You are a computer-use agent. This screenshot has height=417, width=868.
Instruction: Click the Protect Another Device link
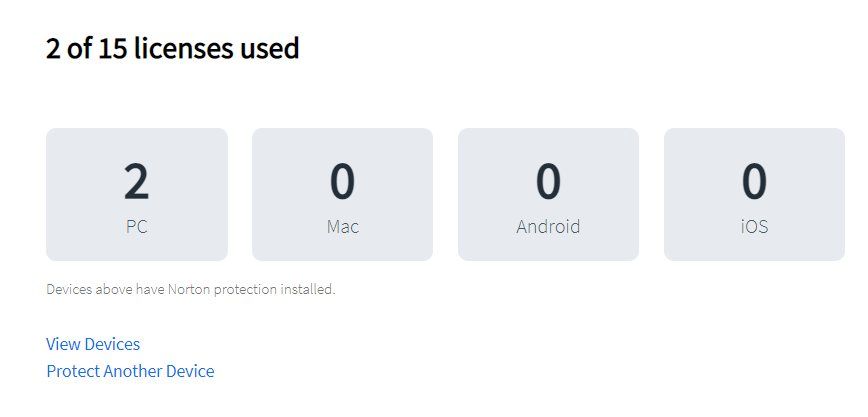point(130,371)
